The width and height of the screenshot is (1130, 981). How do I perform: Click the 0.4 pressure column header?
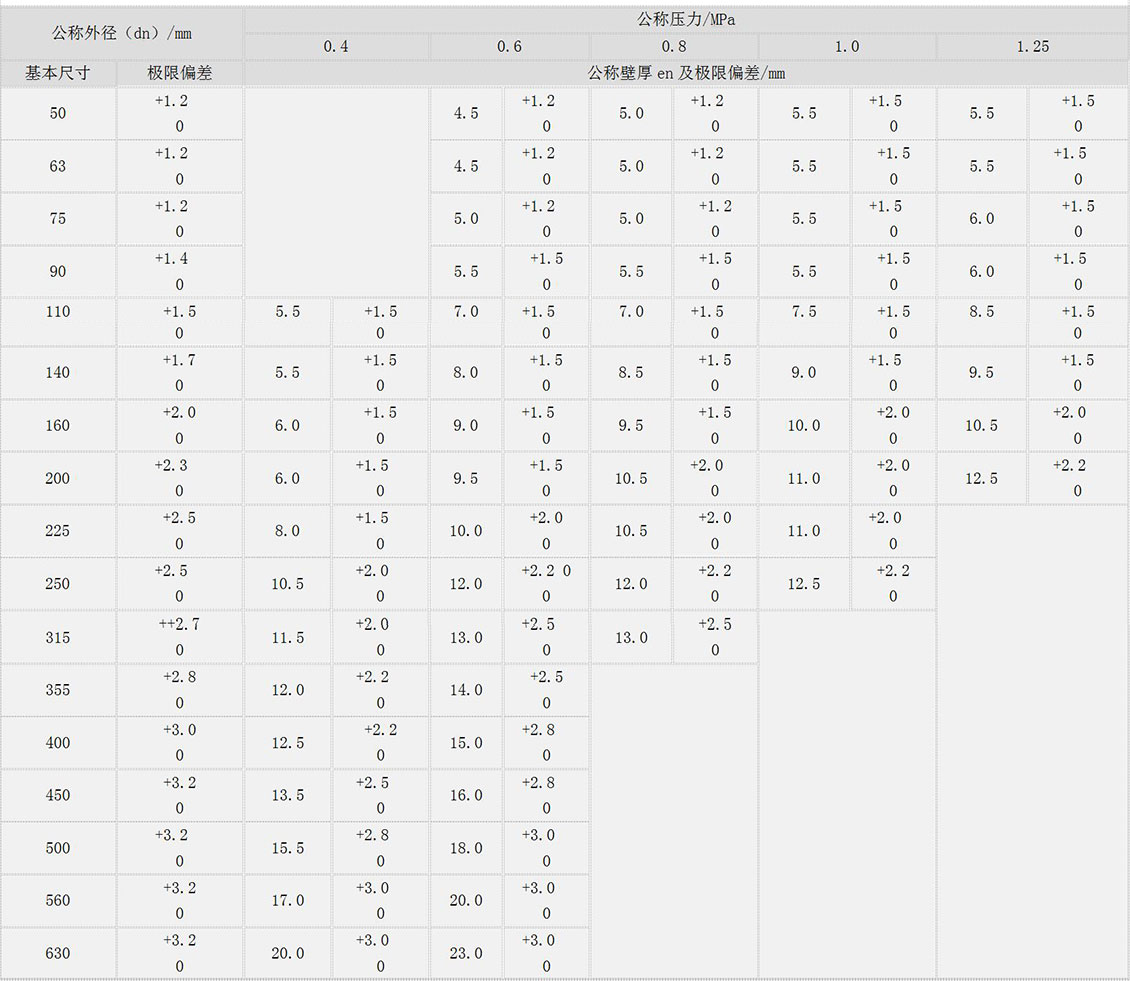pyautogui.click(x=336, y=47)
